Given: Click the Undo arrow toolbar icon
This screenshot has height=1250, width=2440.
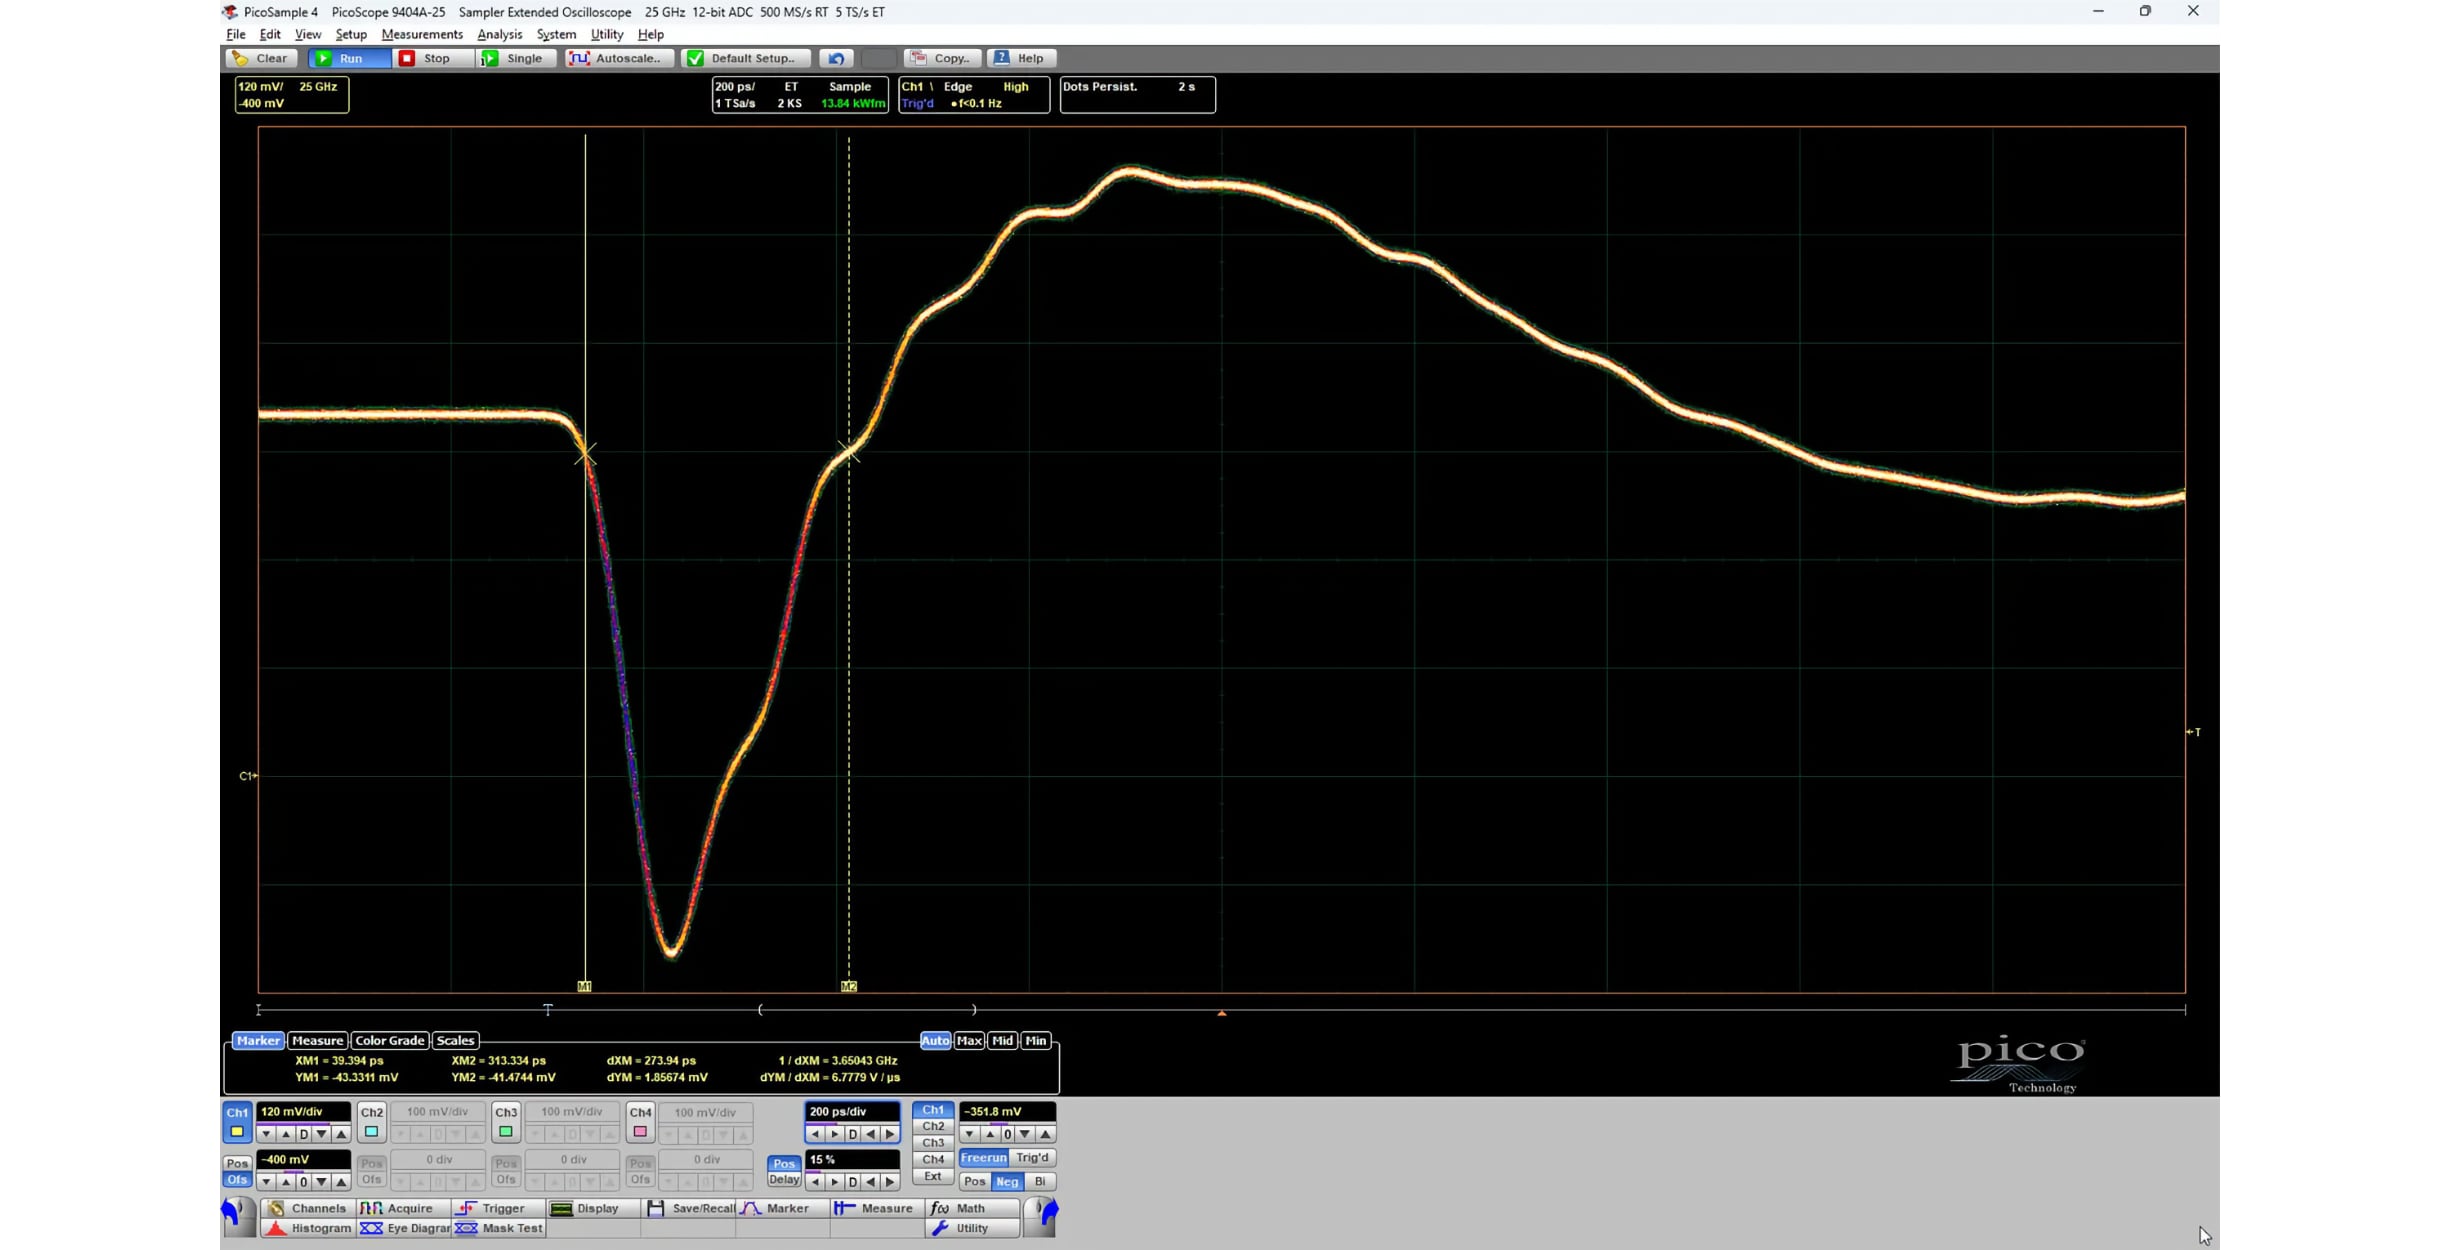Looking at the screenshot, I should pyautogui.click(x=836, y=58).
